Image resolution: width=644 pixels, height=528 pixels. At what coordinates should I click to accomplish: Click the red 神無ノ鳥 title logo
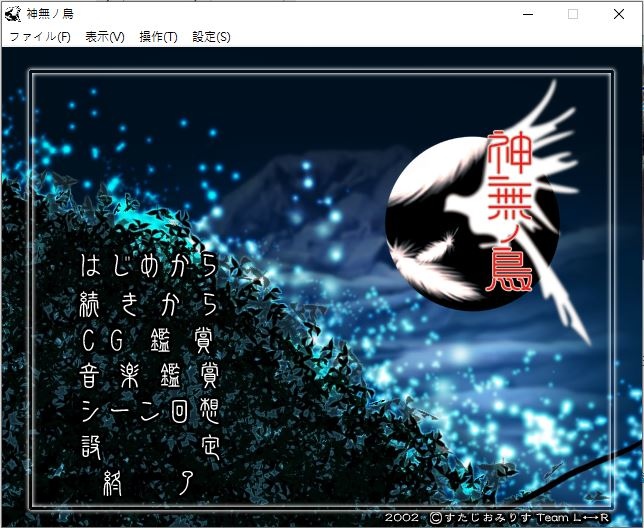pos(509,211)
